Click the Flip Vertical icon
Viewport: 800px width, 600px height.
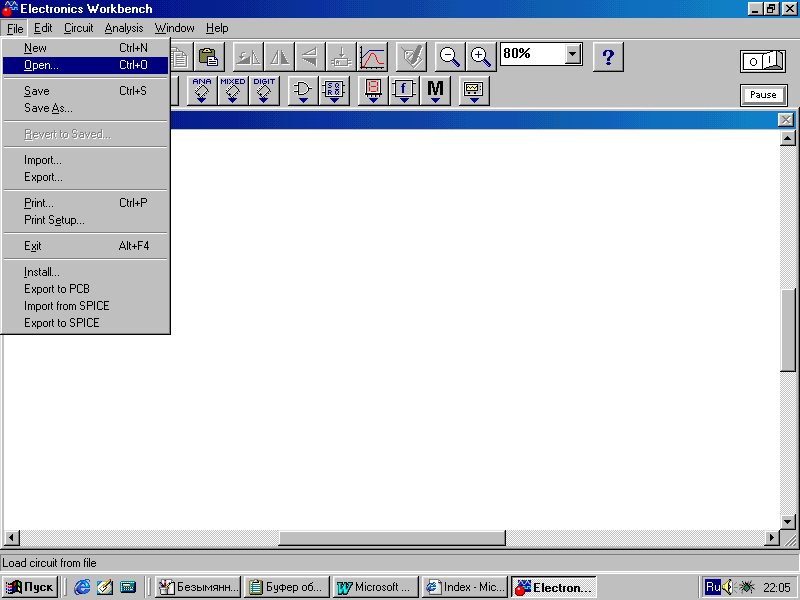pyautogui.click(x=310, y=56)
